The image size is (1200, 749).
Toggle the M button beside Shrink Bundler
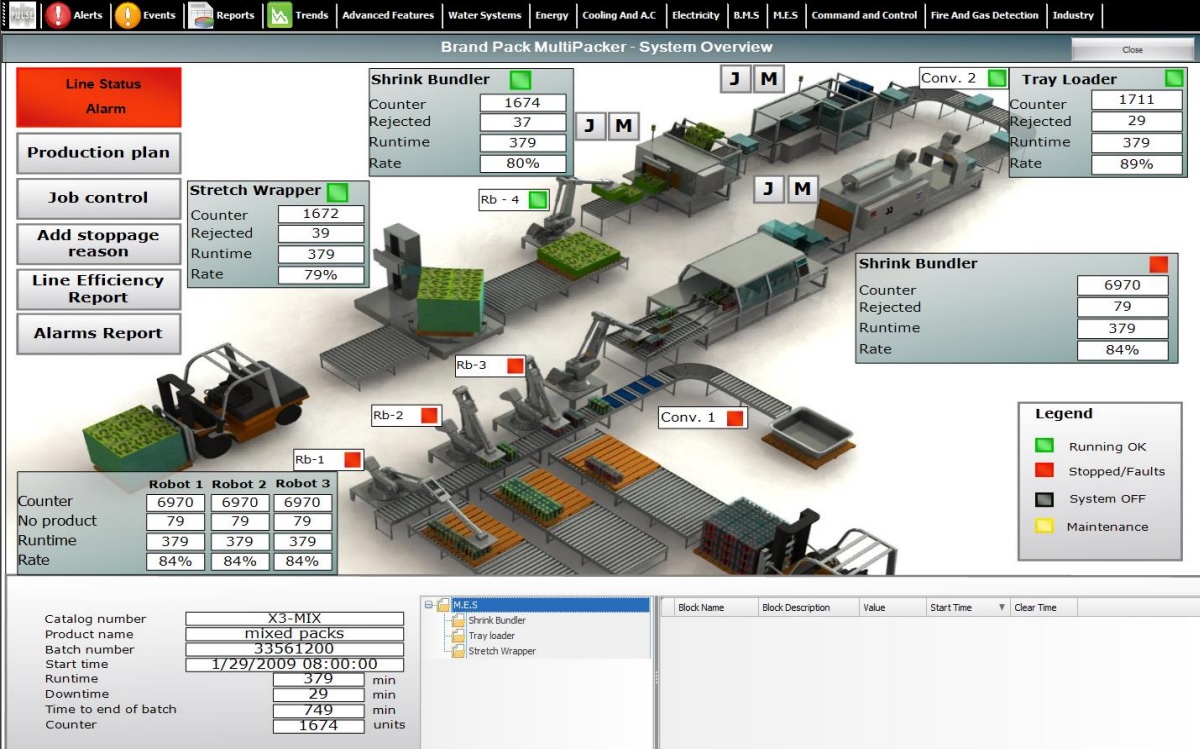[x=623, y=125]
